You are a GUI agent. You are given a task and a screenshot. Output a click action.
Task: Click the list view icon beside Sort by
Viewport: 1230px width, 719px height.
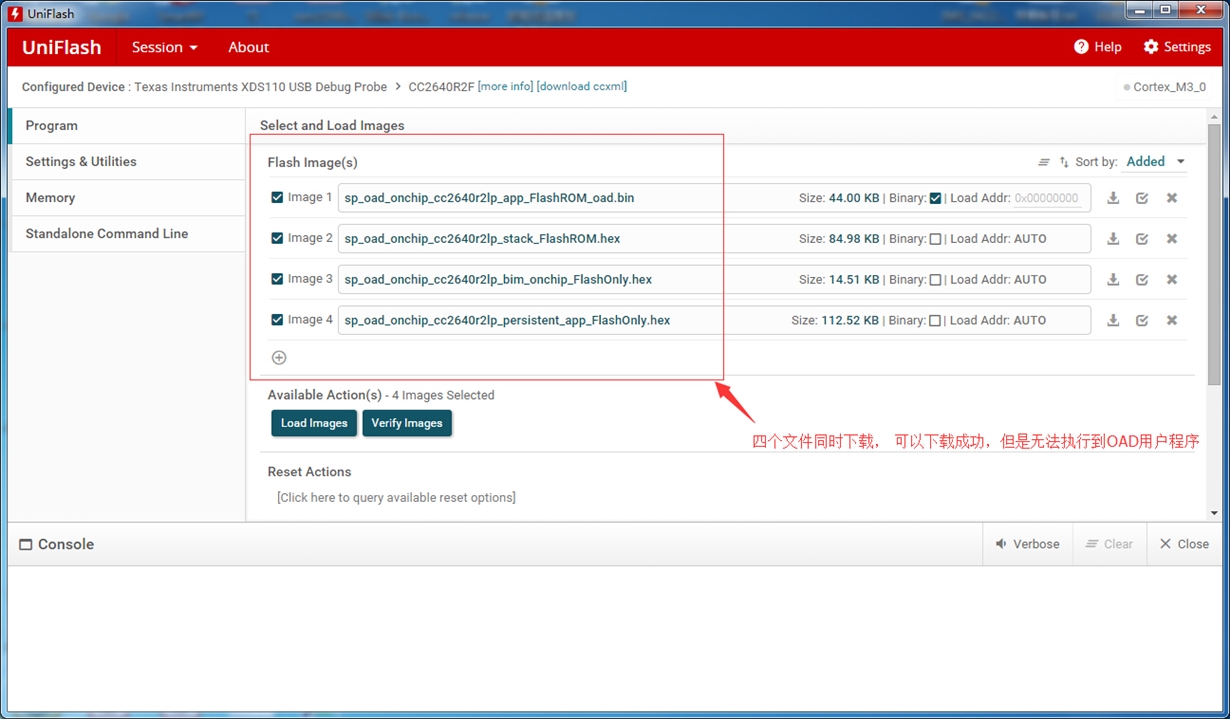click(1044, 162)
